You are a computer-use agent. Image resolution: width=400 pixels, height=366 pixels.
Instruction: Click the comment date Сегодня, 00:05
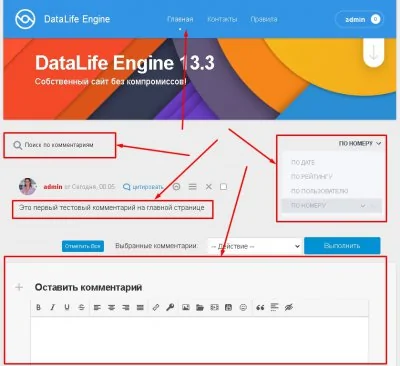93,187
